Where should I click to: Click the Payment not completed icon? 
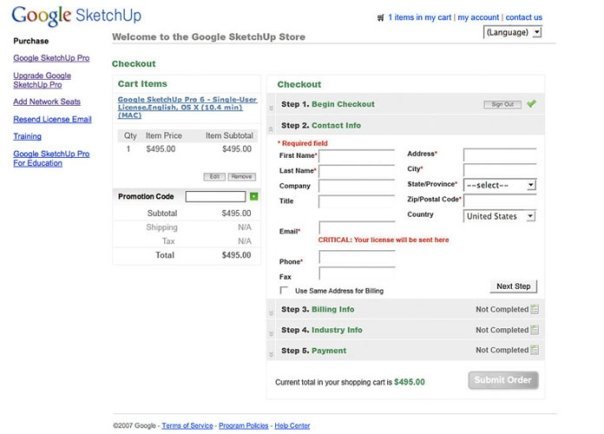pos(535,350)
